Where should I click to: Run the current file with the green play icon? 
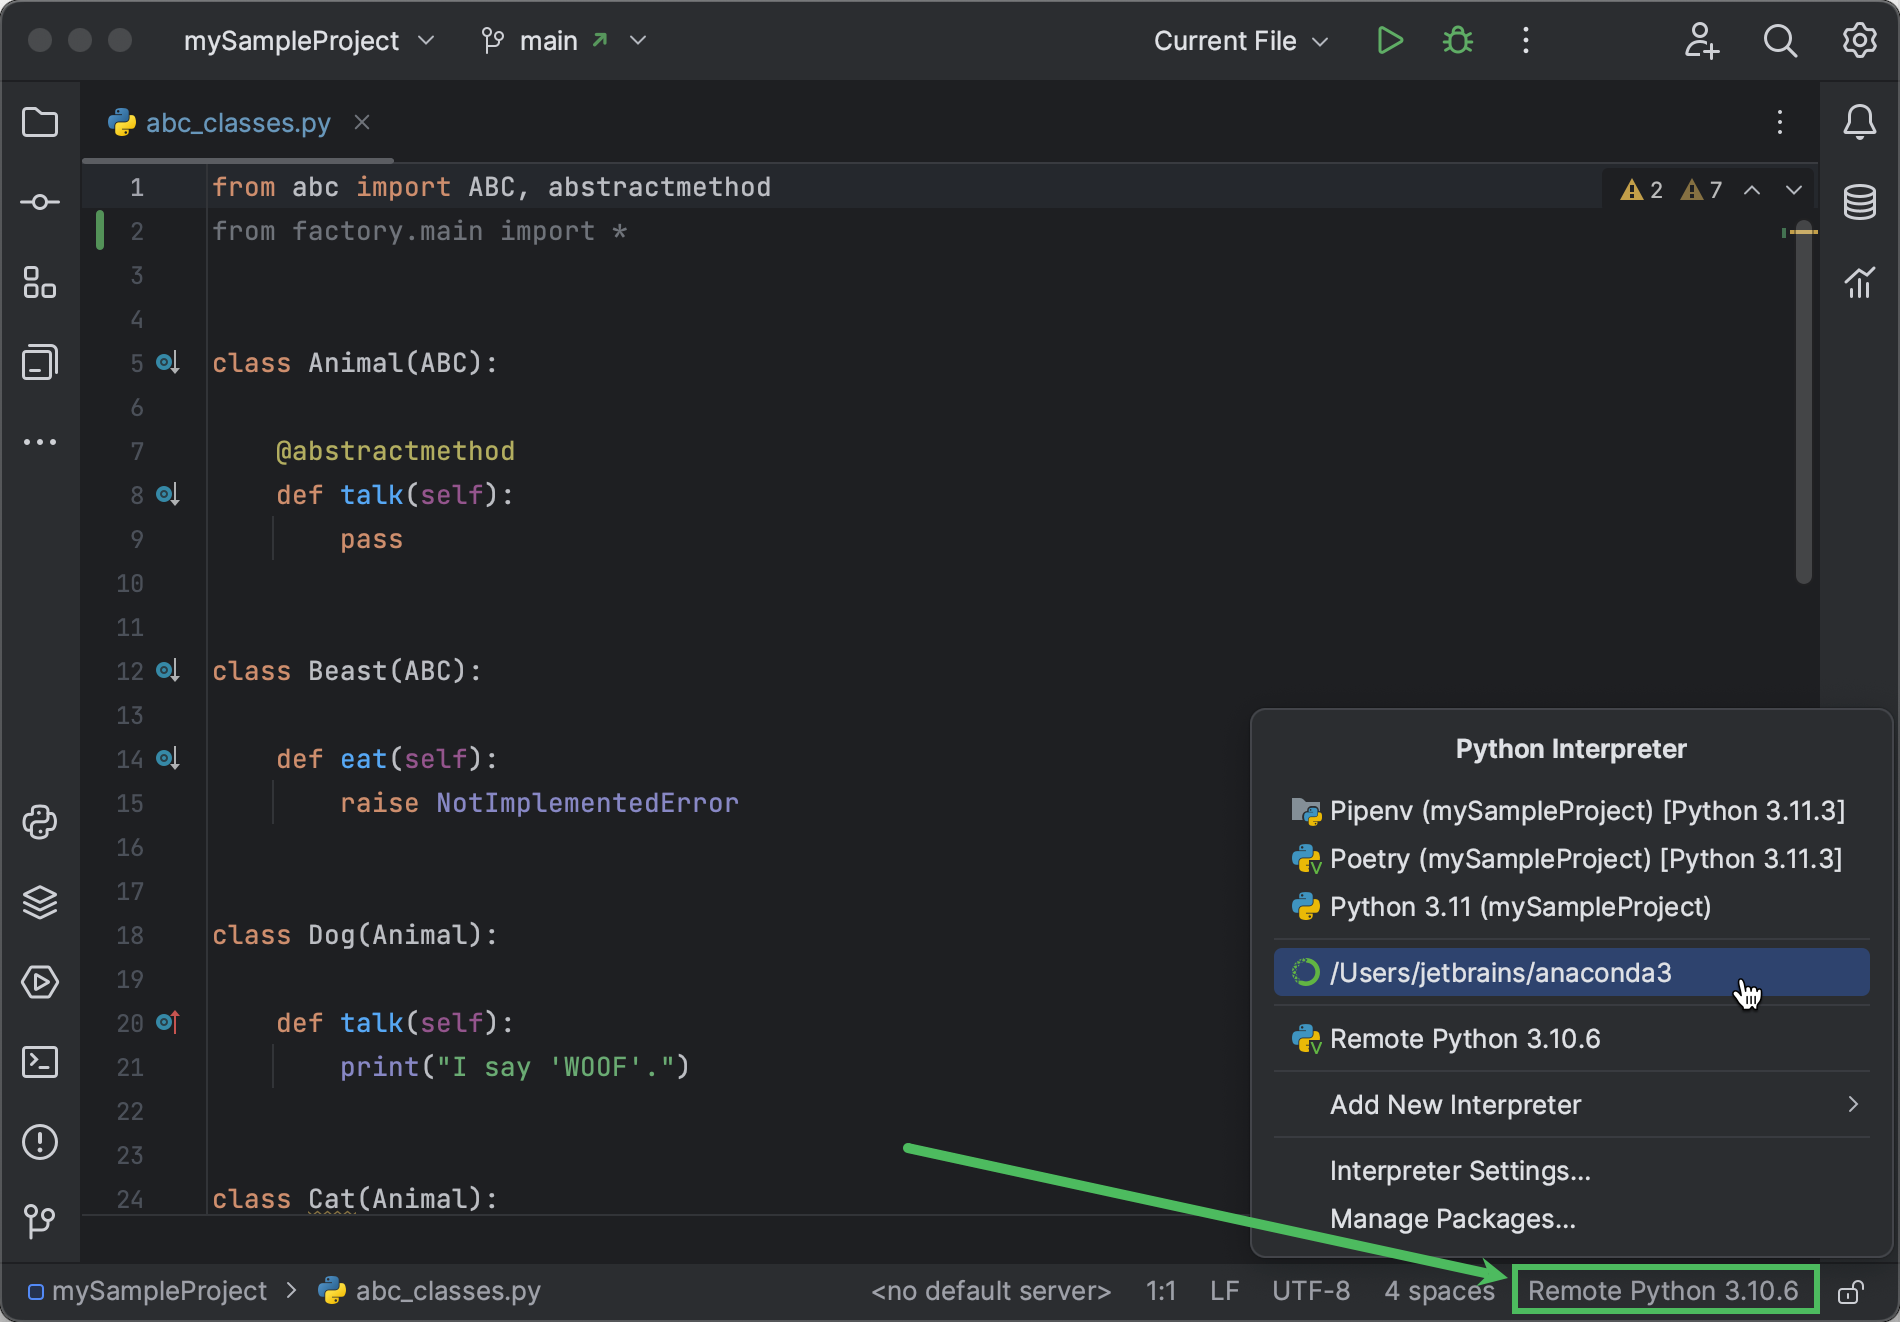[x=1389, y=40]
